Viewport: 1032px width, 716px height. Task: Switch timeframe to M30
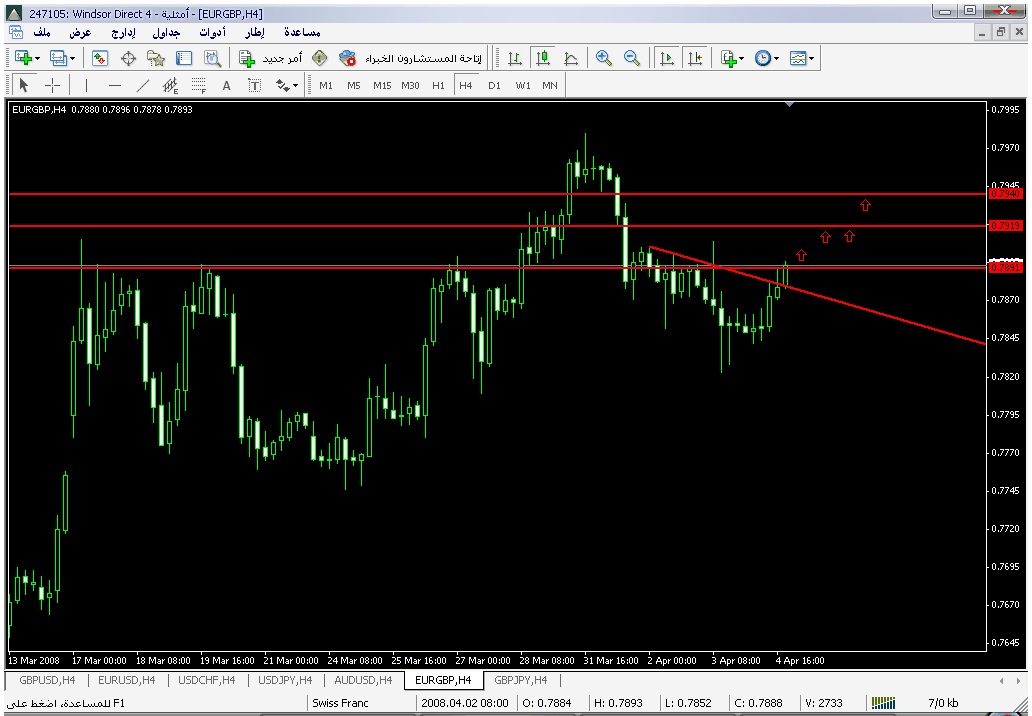(x=410, y=86)
